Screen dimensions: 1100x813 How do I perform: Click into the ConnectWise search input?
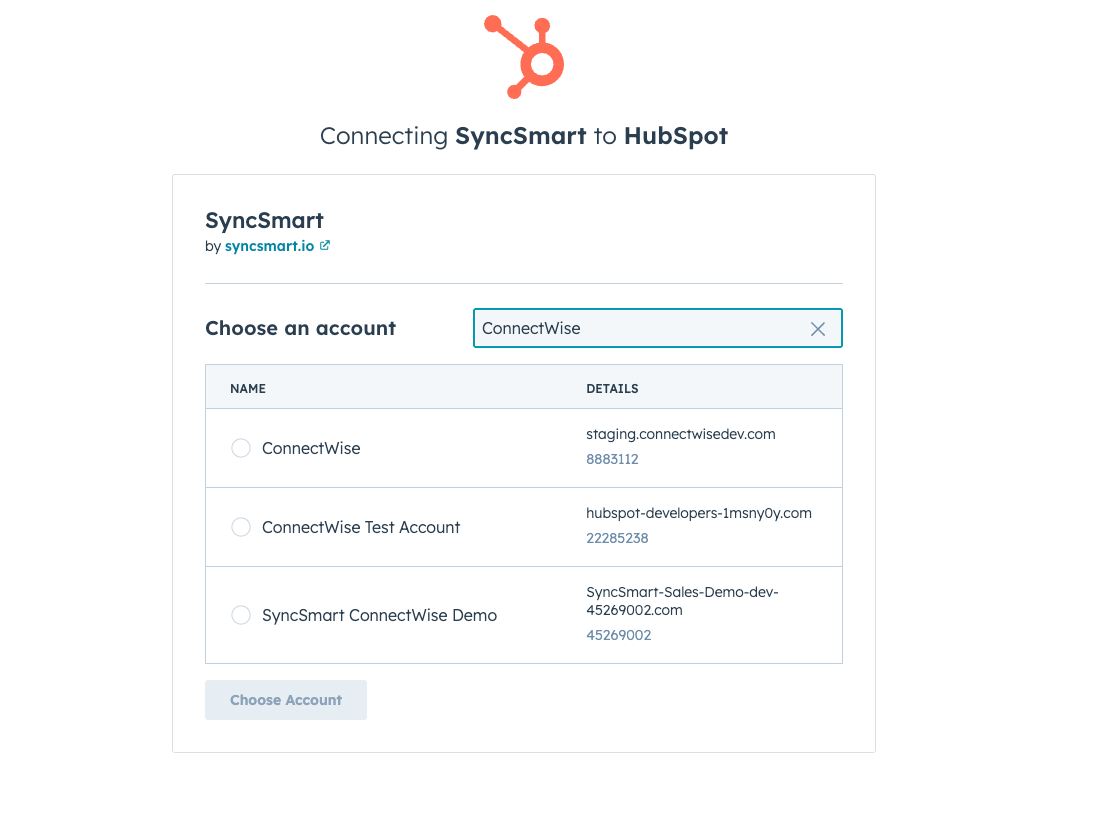[640, 329]
